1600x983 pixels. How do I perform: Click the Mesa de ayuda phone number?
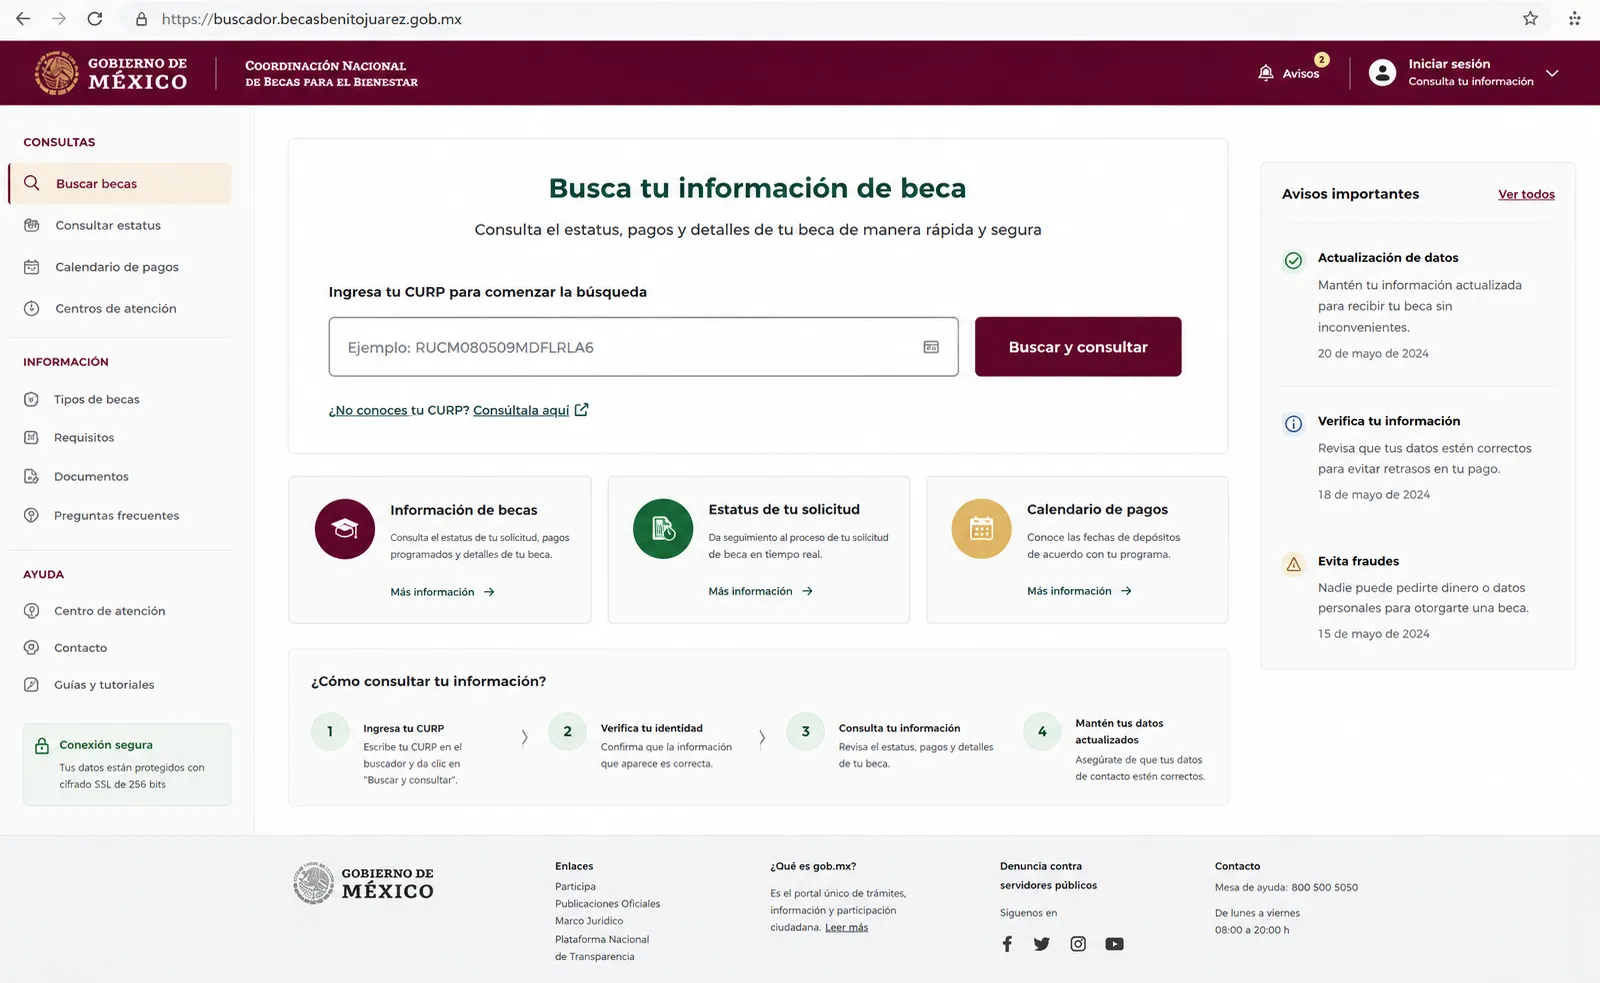[x=1324, y=887]
